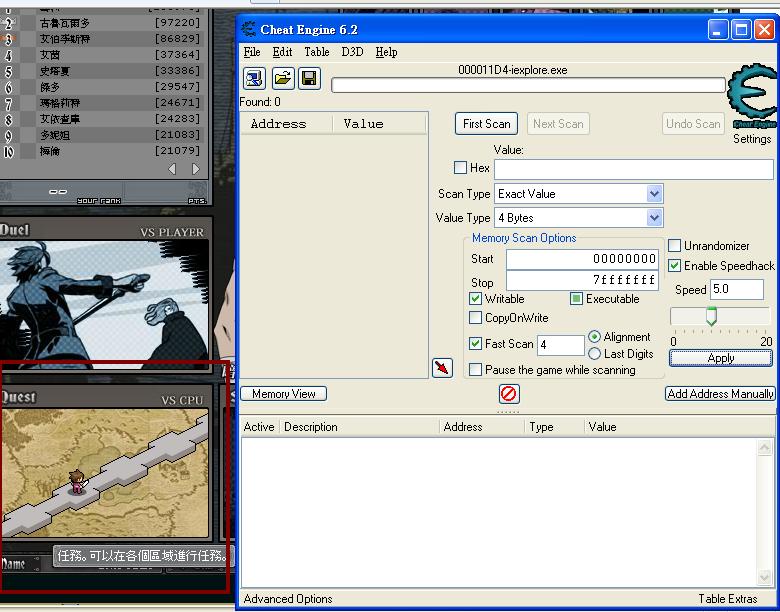Viewport: 780px width, 612px height.
Task: Open the File menu
Action: (252, 52)
